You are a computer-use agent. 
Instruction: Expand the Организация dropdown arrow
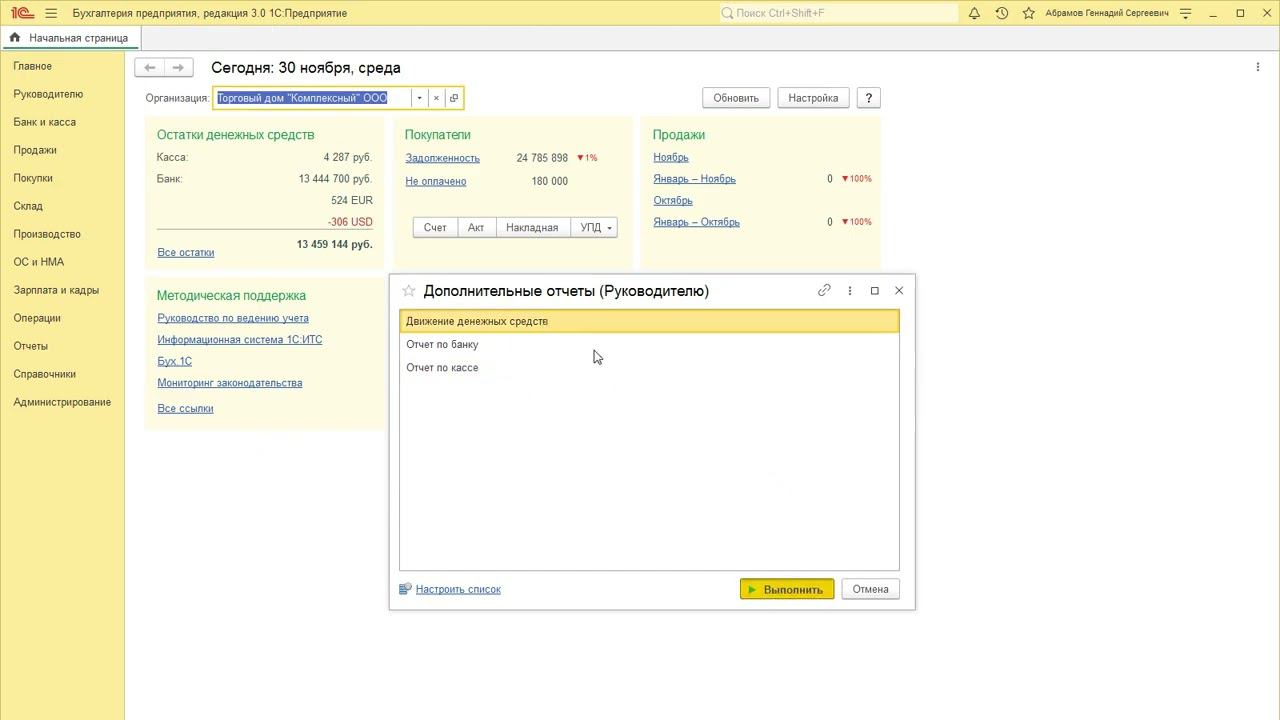click(420, 98)
